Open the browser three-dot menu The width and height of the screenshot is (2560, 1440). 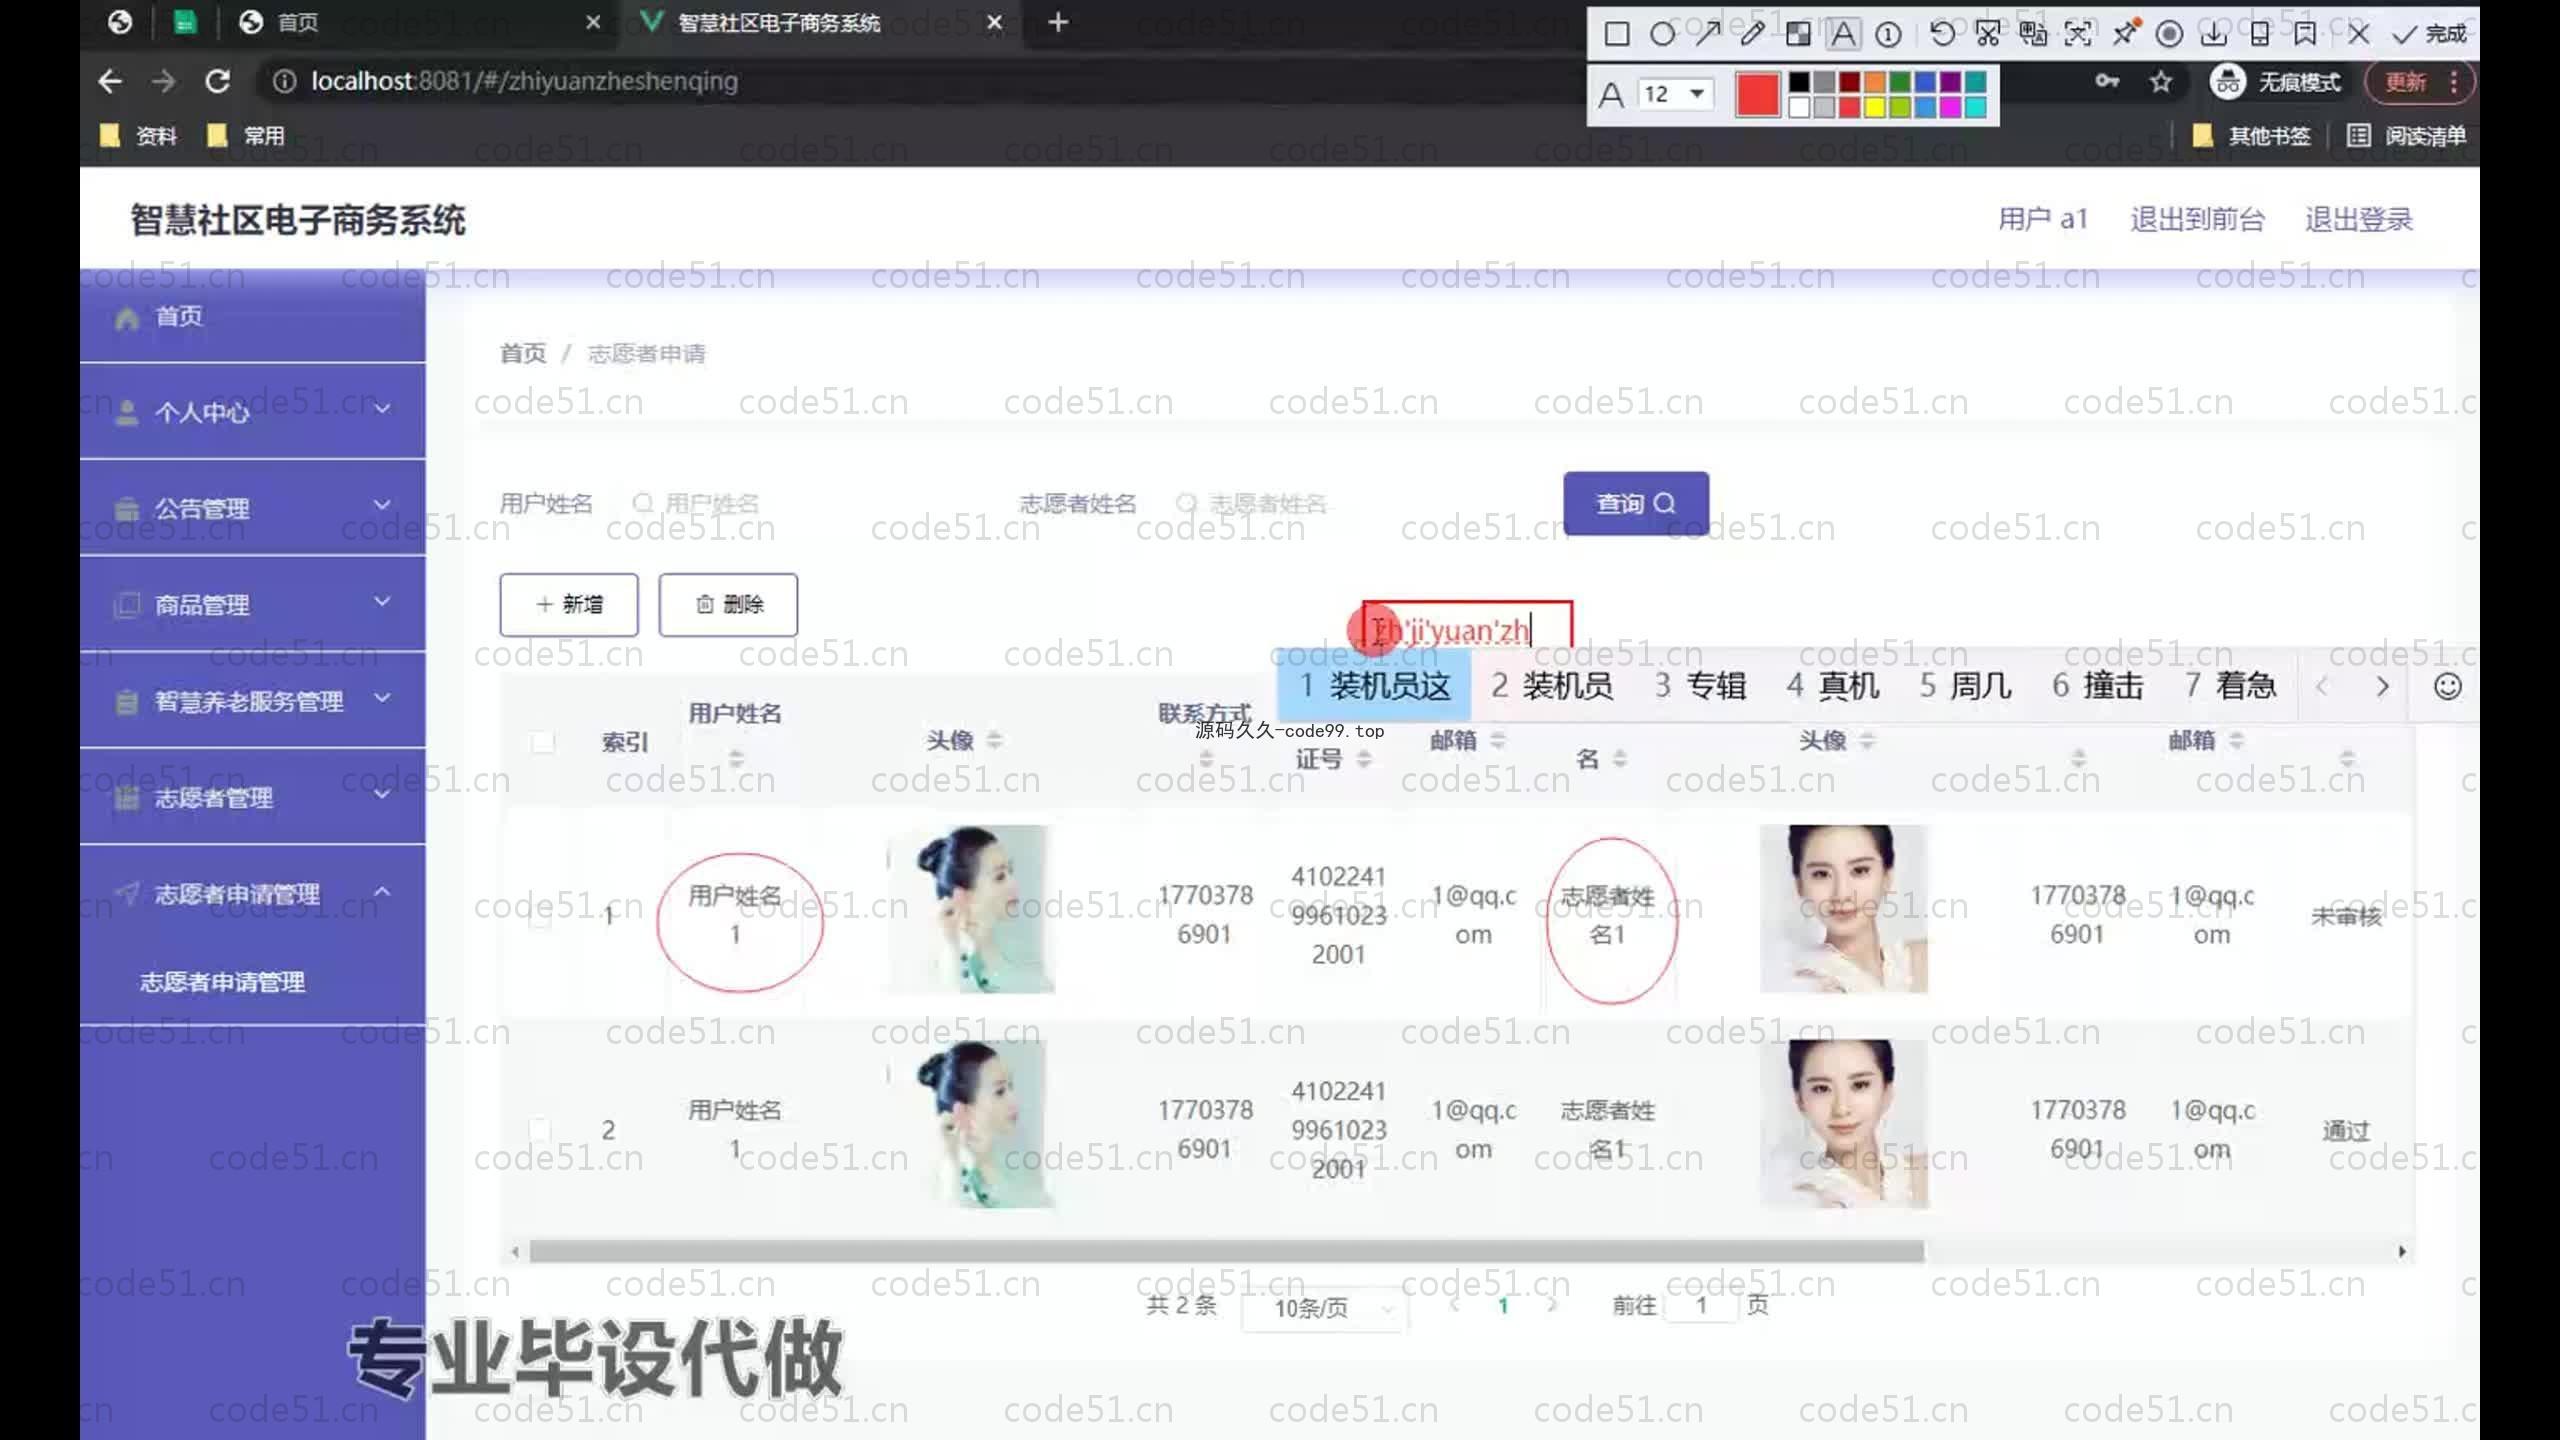tap(2453, 82)
